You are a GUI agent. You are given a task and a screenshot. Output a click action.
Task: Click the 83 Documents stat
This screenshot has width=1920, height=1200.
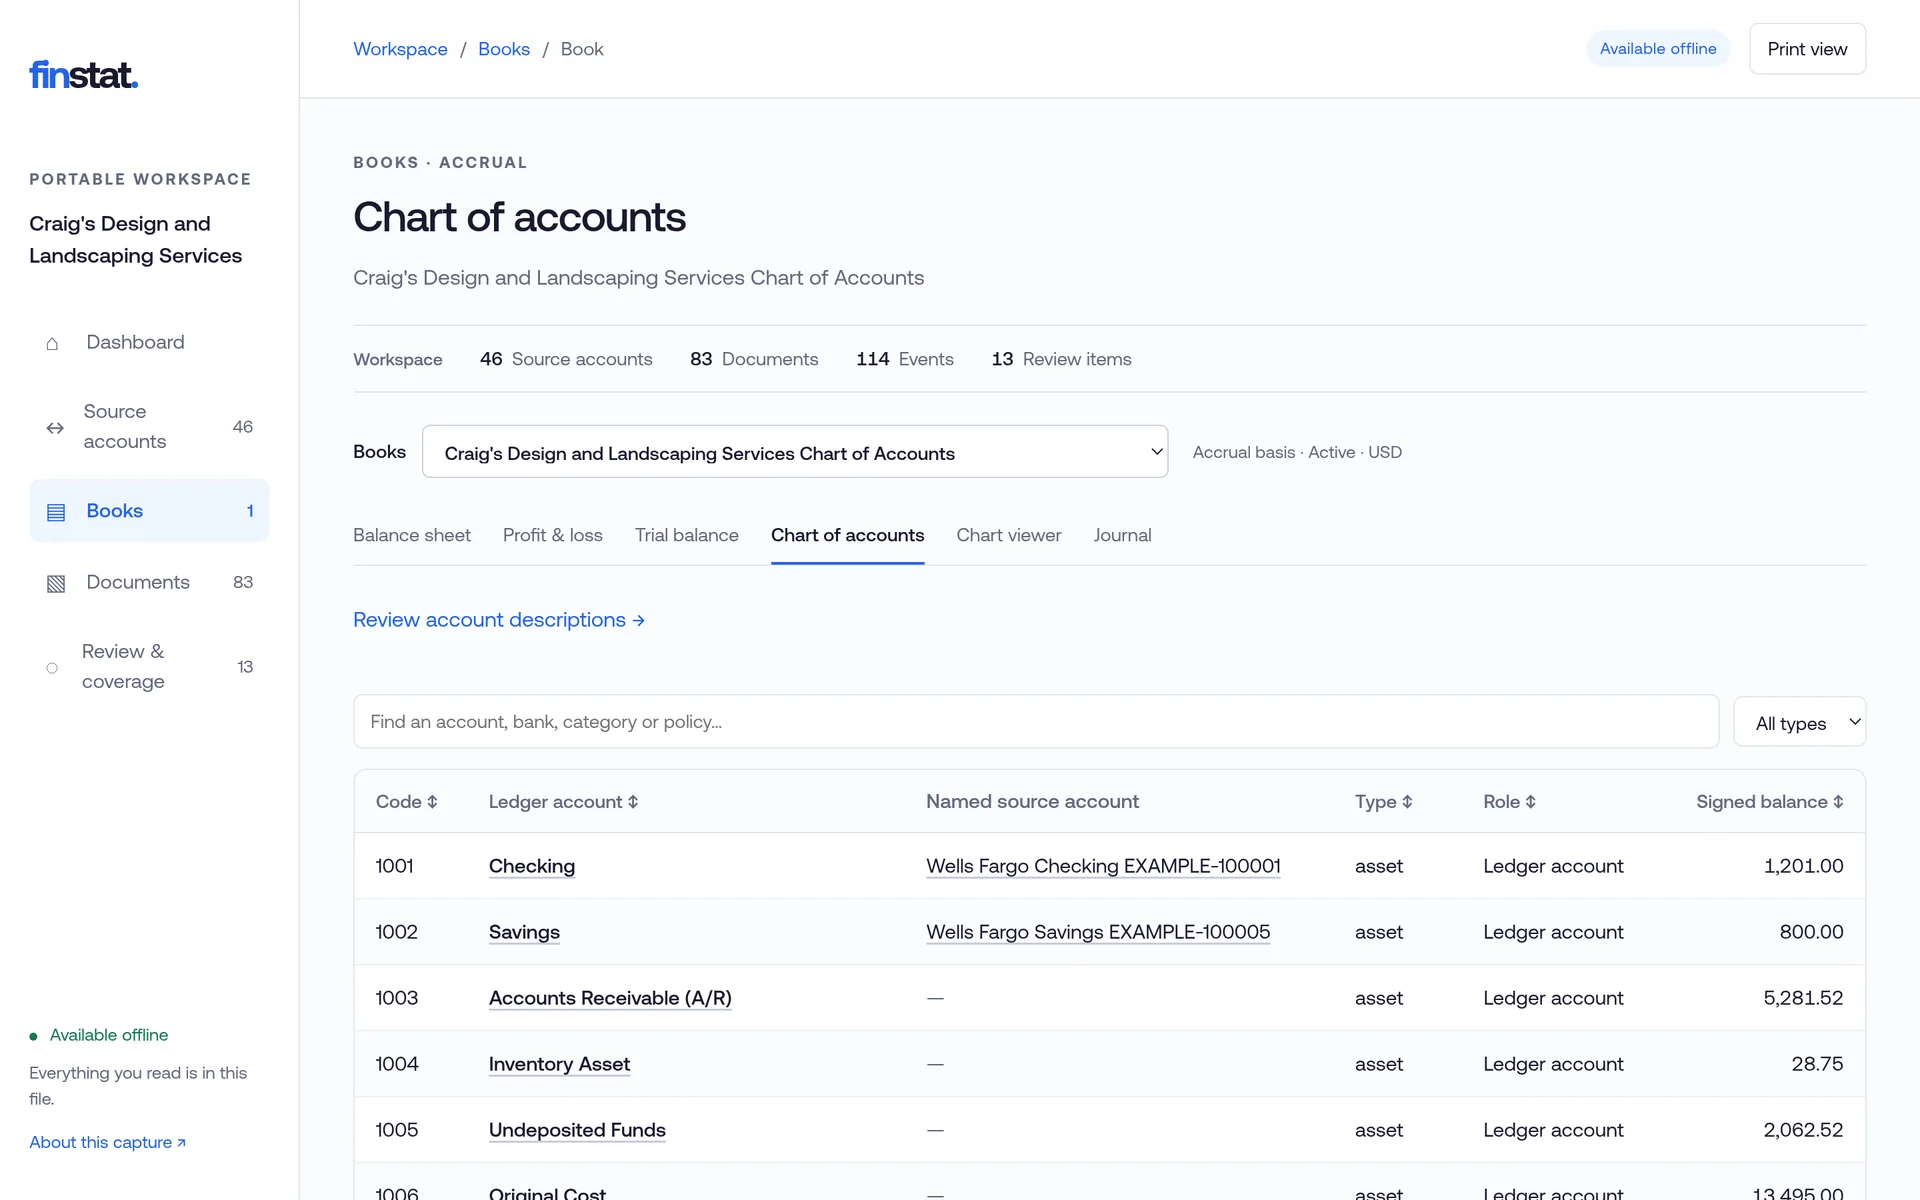(x=754, y=359)
